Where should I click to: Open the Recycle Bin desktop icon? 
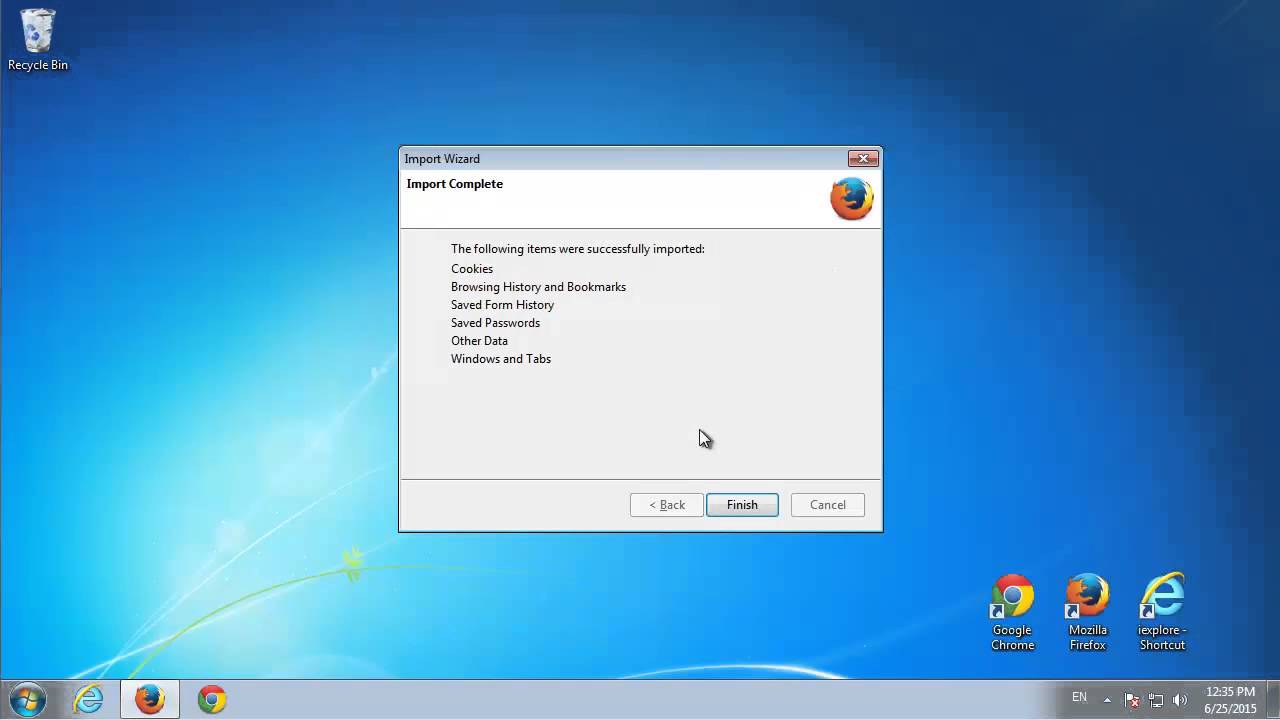pyautogui.click(x=38, y=40)
